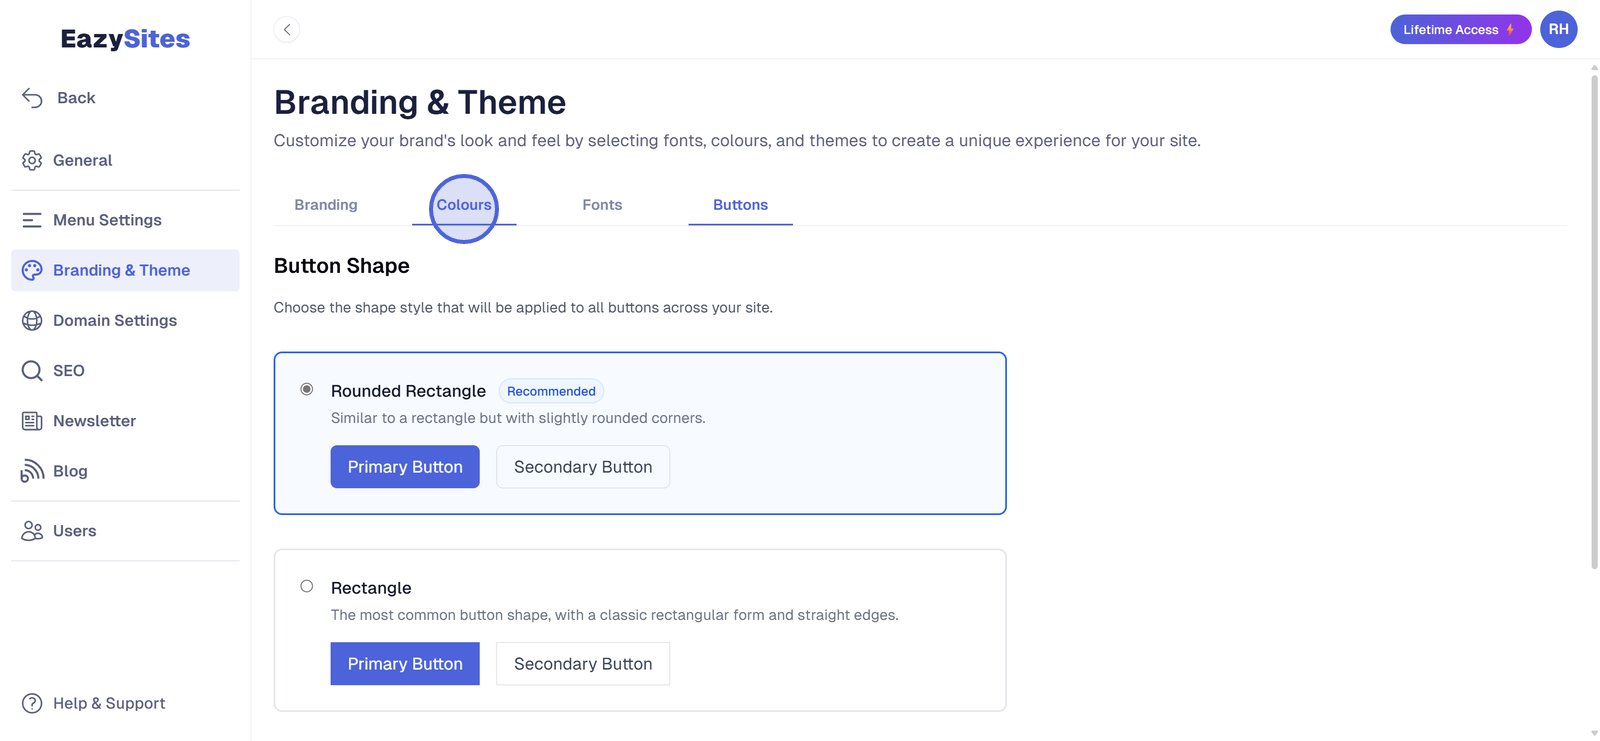Click the SEO magnifier icon
Image resolution: width=1600 pixels, height=741 pixels.
tap(32, 371)
